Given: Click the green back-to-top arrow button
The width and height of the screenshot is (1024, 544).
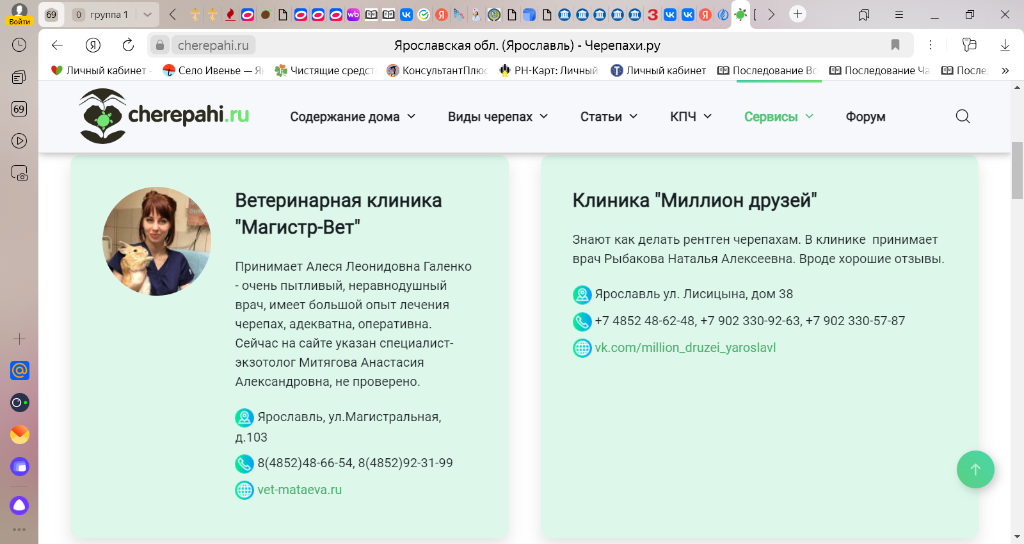Looking at the screenshot, I should click(976, 469).
